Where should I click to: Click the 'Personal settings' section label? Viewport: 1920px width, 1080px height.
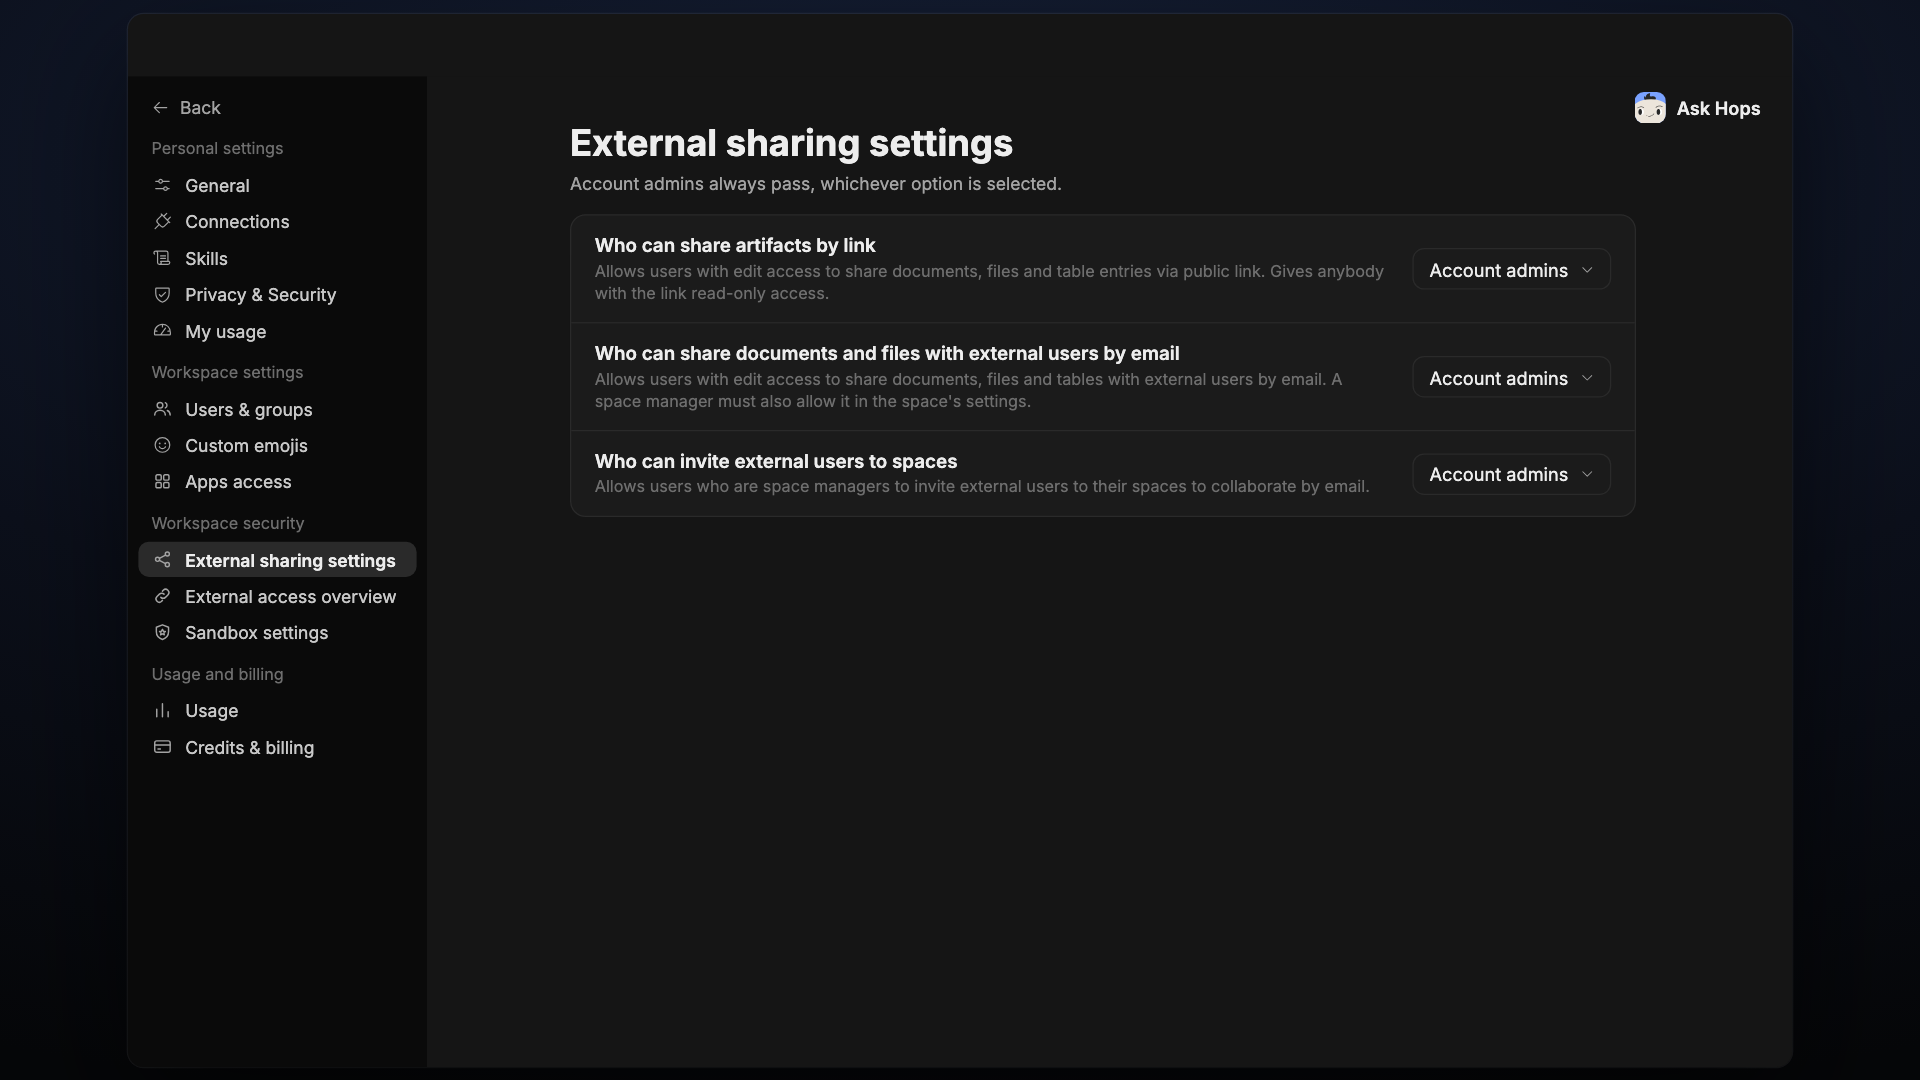pyautogui.click(x=217, y=148)
